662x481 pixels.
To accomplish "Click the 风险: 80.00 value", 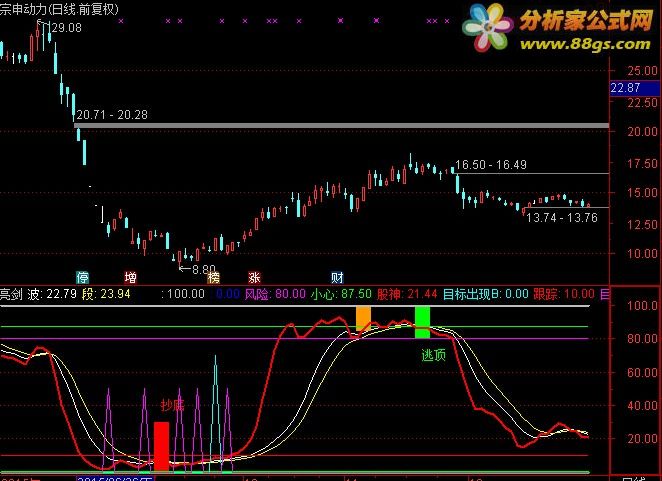I will pos(275,294).
